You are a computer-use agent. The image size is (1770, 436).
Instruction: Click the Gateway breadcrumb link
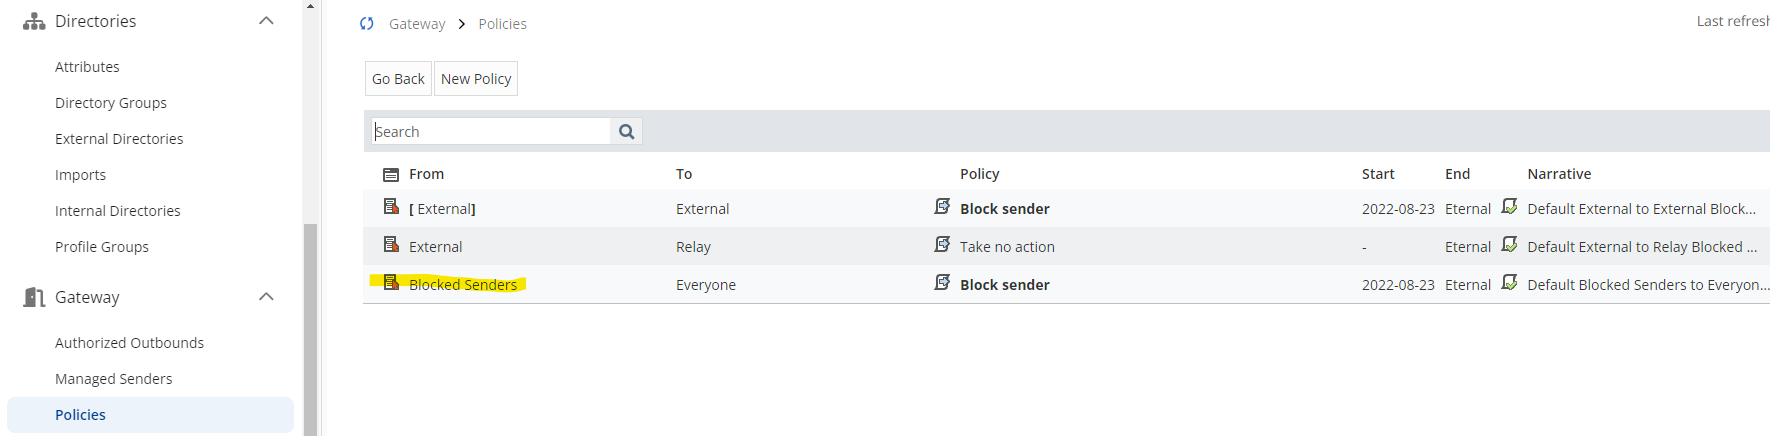[417, 24]
